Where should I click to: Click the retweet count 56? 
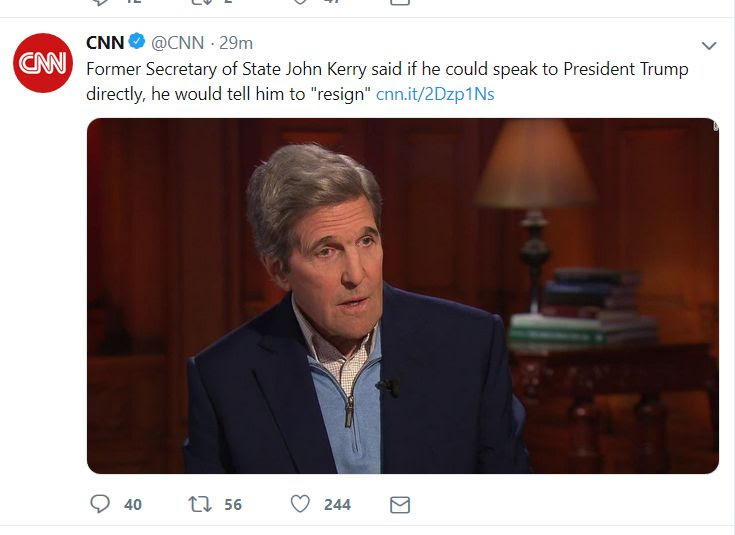[233, 505]
